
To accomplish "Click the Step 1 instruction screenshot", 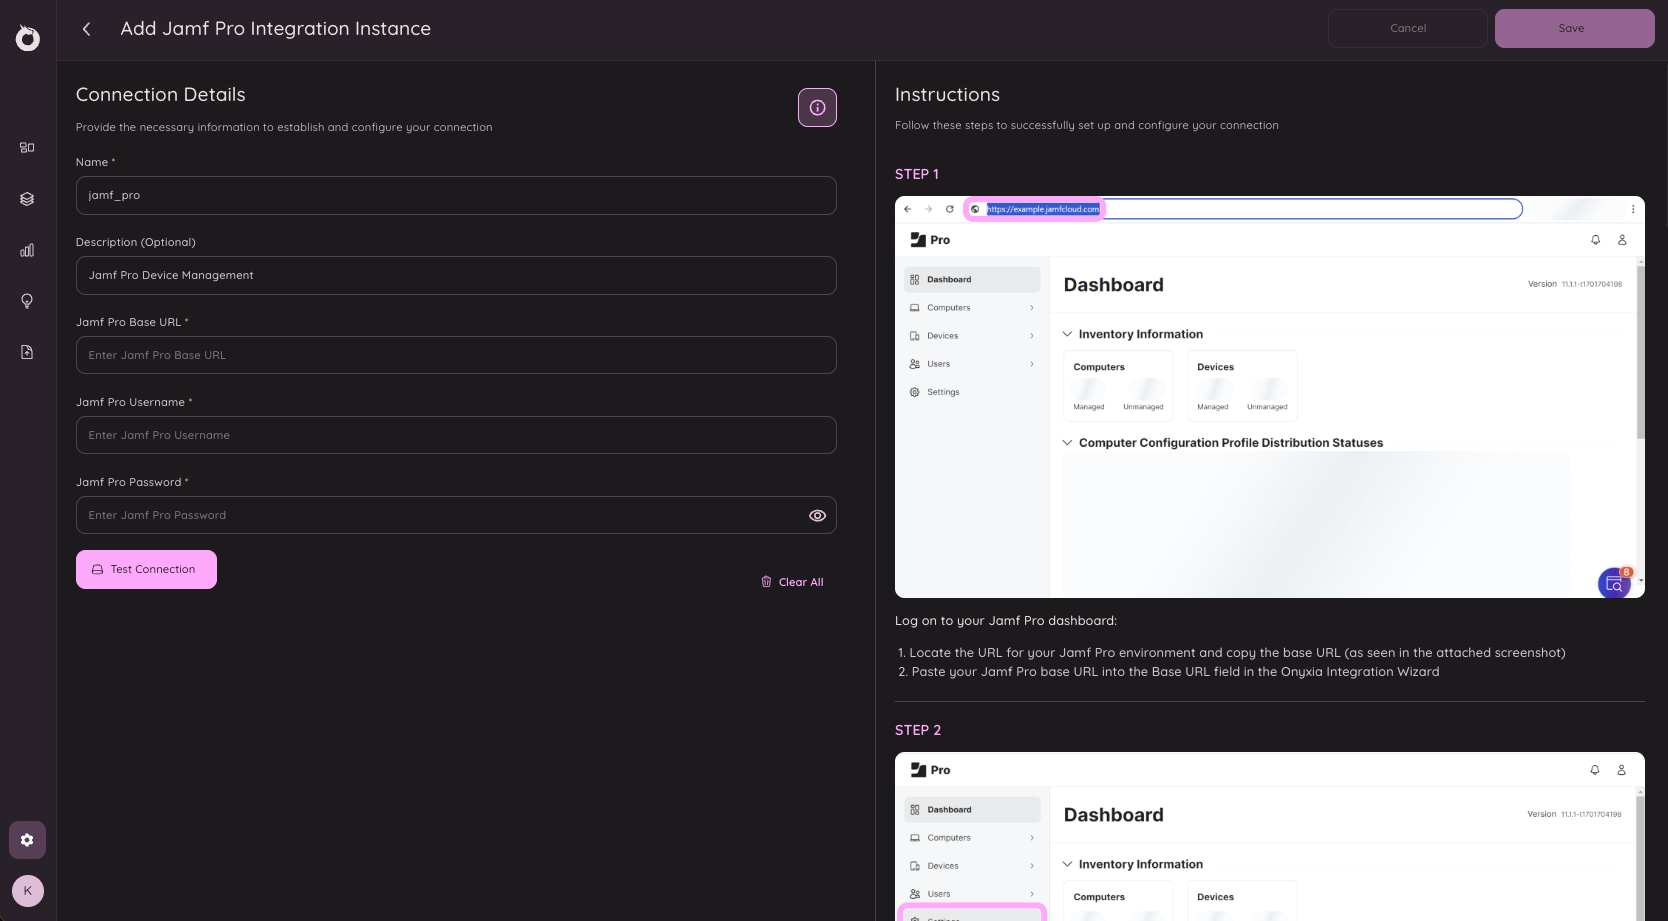I will tap(1269, 397).
